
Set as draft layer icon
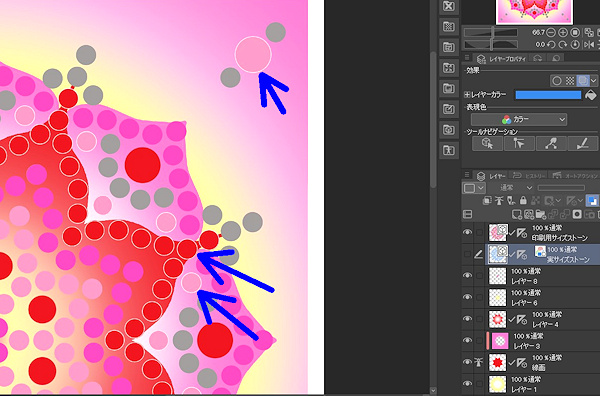(511, 200)
